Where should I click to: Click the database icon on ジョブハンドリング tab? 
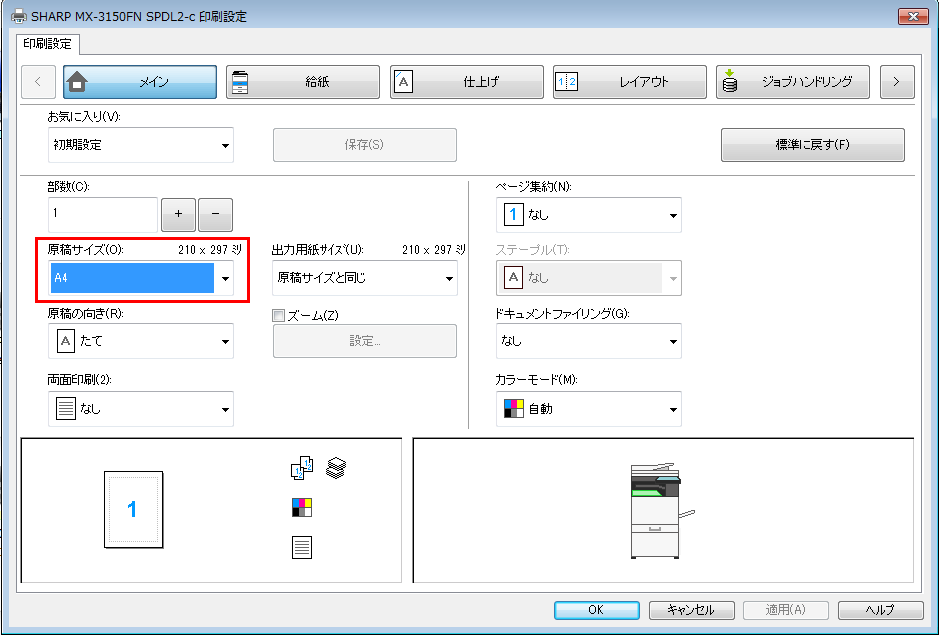tap(729, 81)
